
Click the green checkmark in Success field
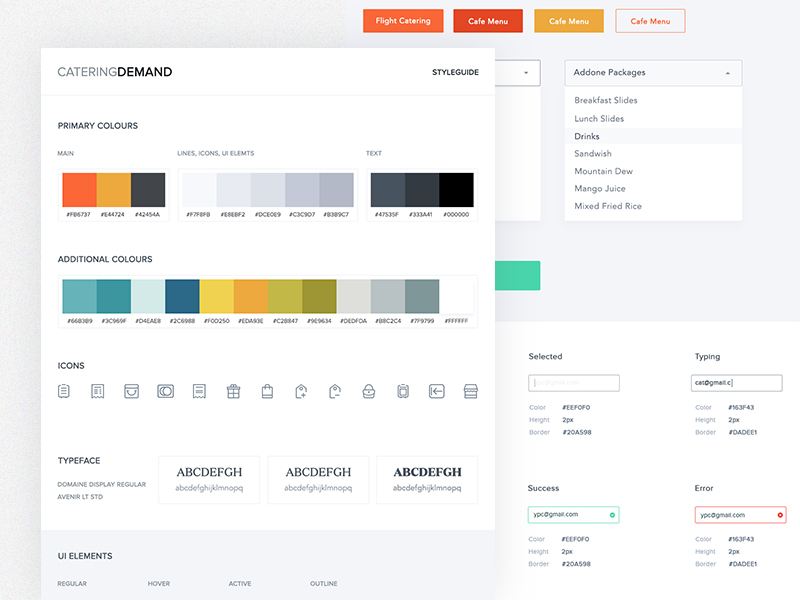point(612,515)
